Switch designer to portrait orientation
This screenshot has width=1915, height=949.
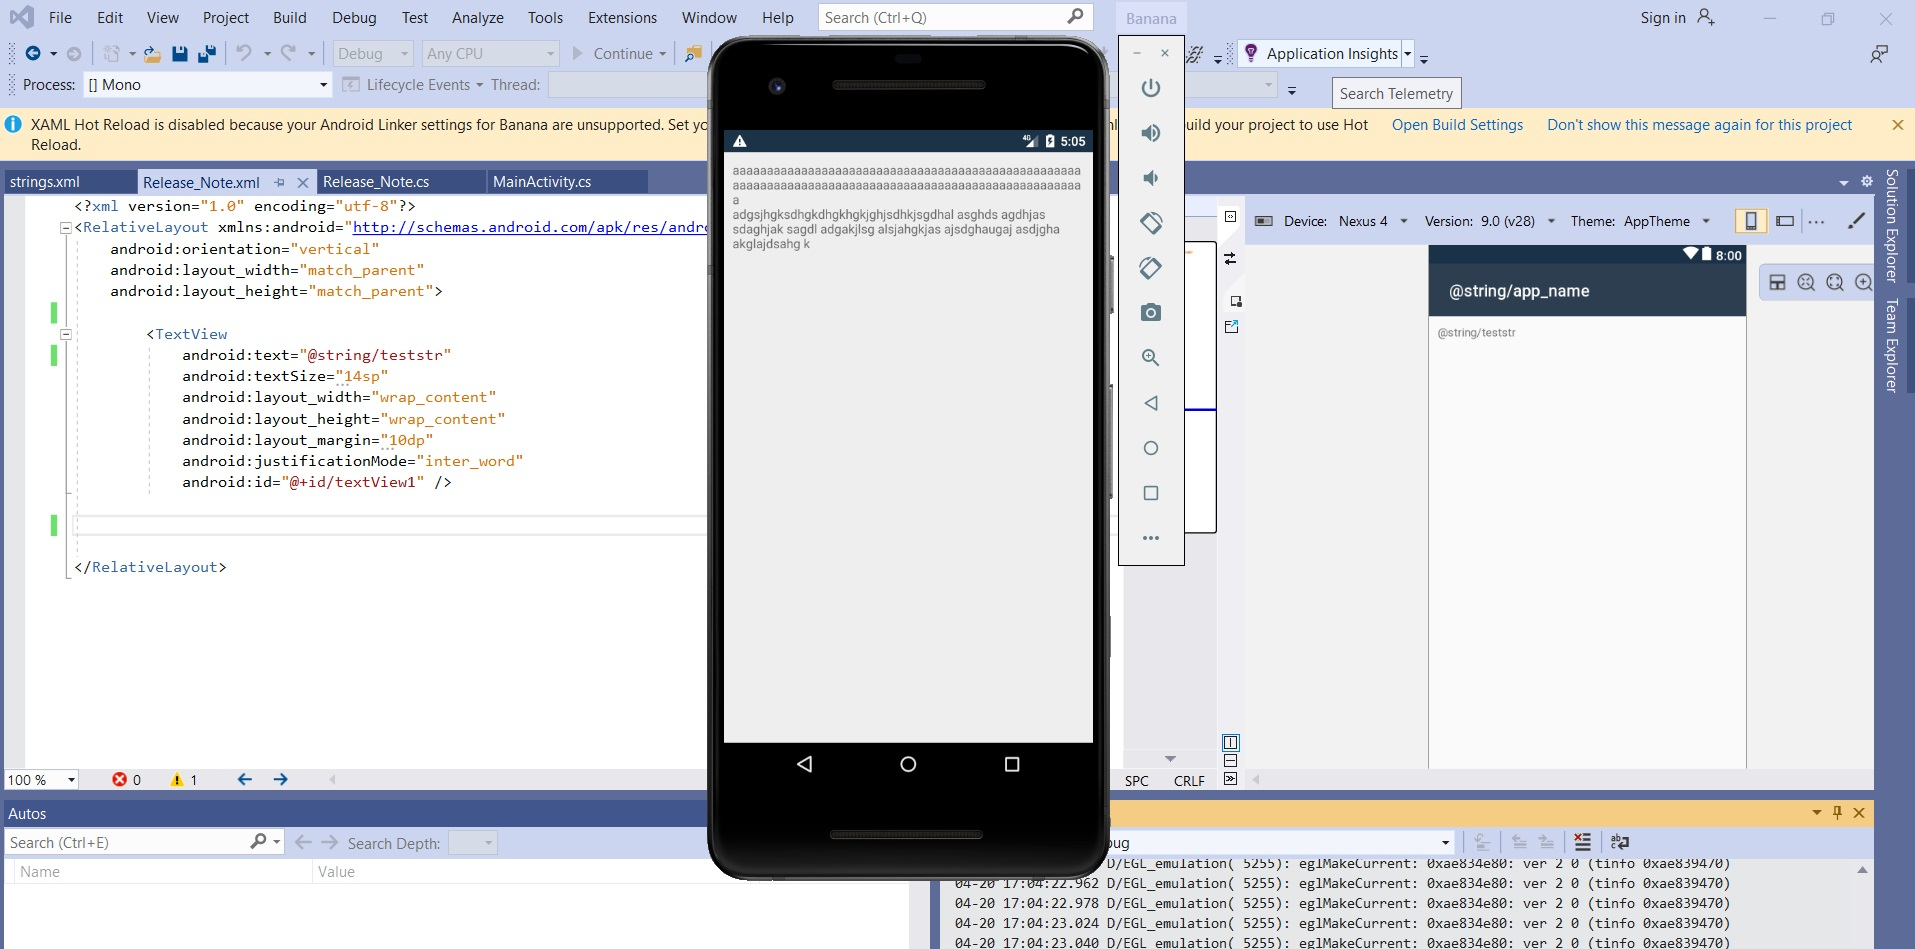(1750, 221)
